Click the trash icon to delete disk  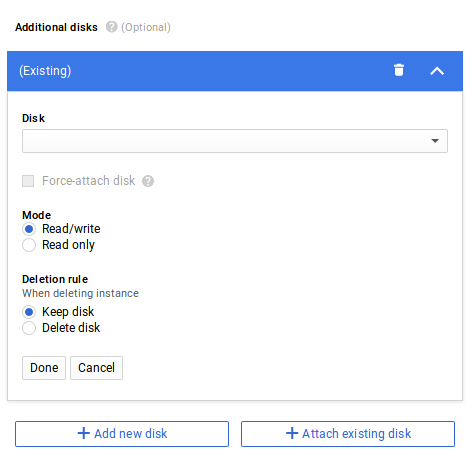[x=399, y=70]
